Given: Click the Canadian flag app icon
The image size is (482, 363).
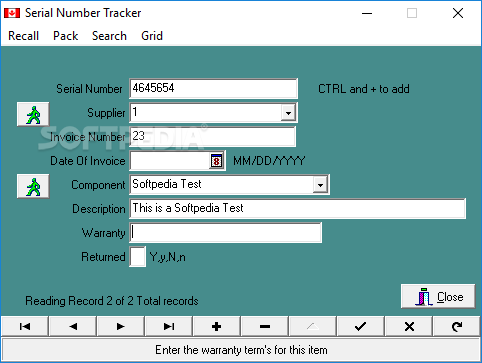Looking at the screenshot, I should (12, 13).
